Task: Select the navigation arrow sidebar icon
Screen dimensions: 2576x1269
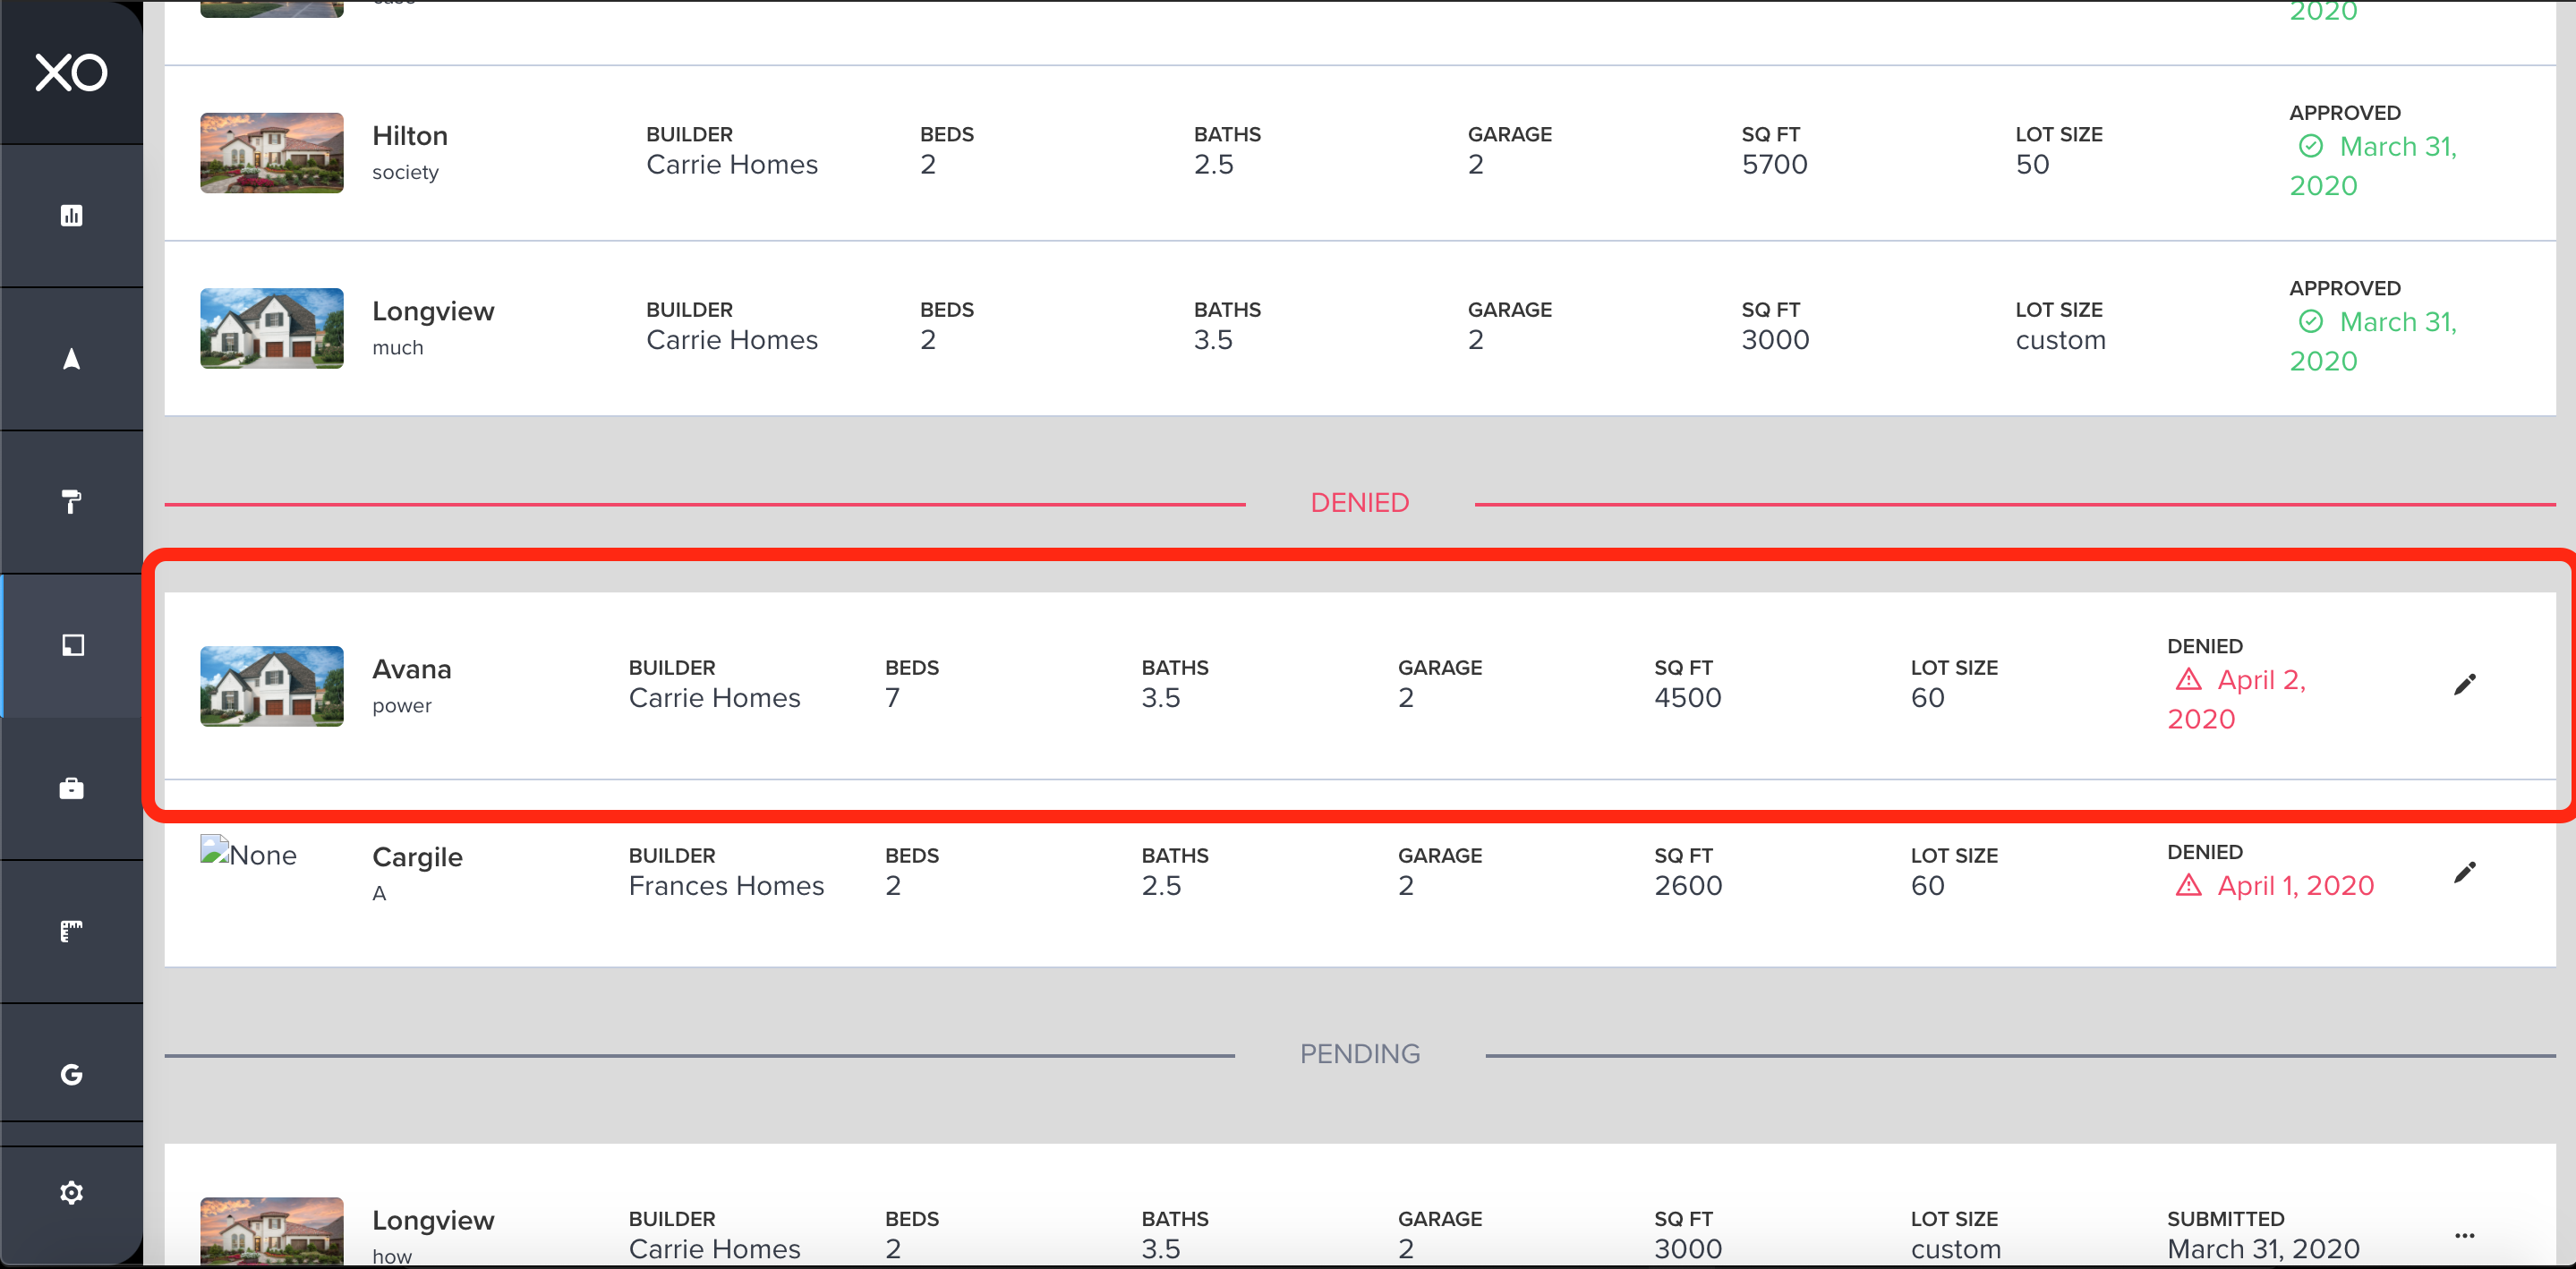Action: [x=71, y=359]
